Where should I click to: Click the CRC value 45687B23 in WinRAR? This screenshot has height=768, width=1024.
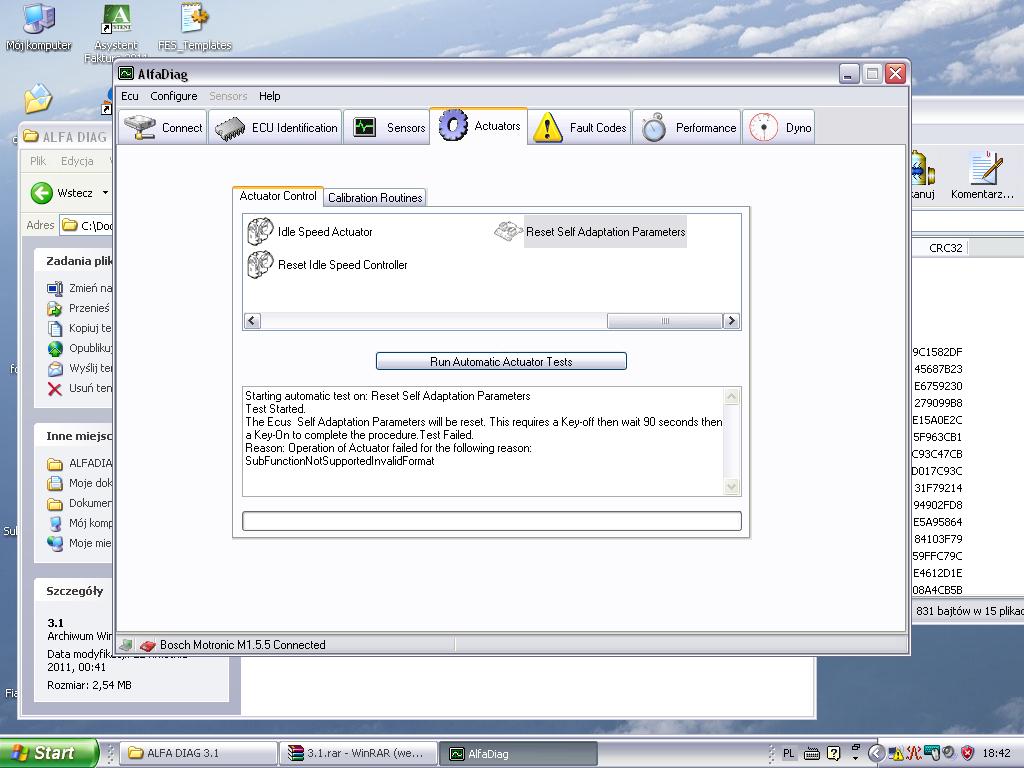[x=938, y=369]
